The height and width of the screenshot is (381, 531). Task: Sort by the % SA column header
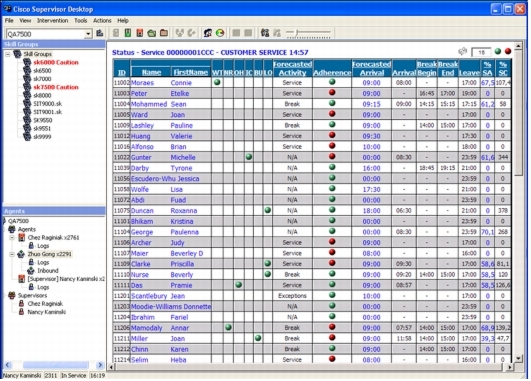coord(487,68)
